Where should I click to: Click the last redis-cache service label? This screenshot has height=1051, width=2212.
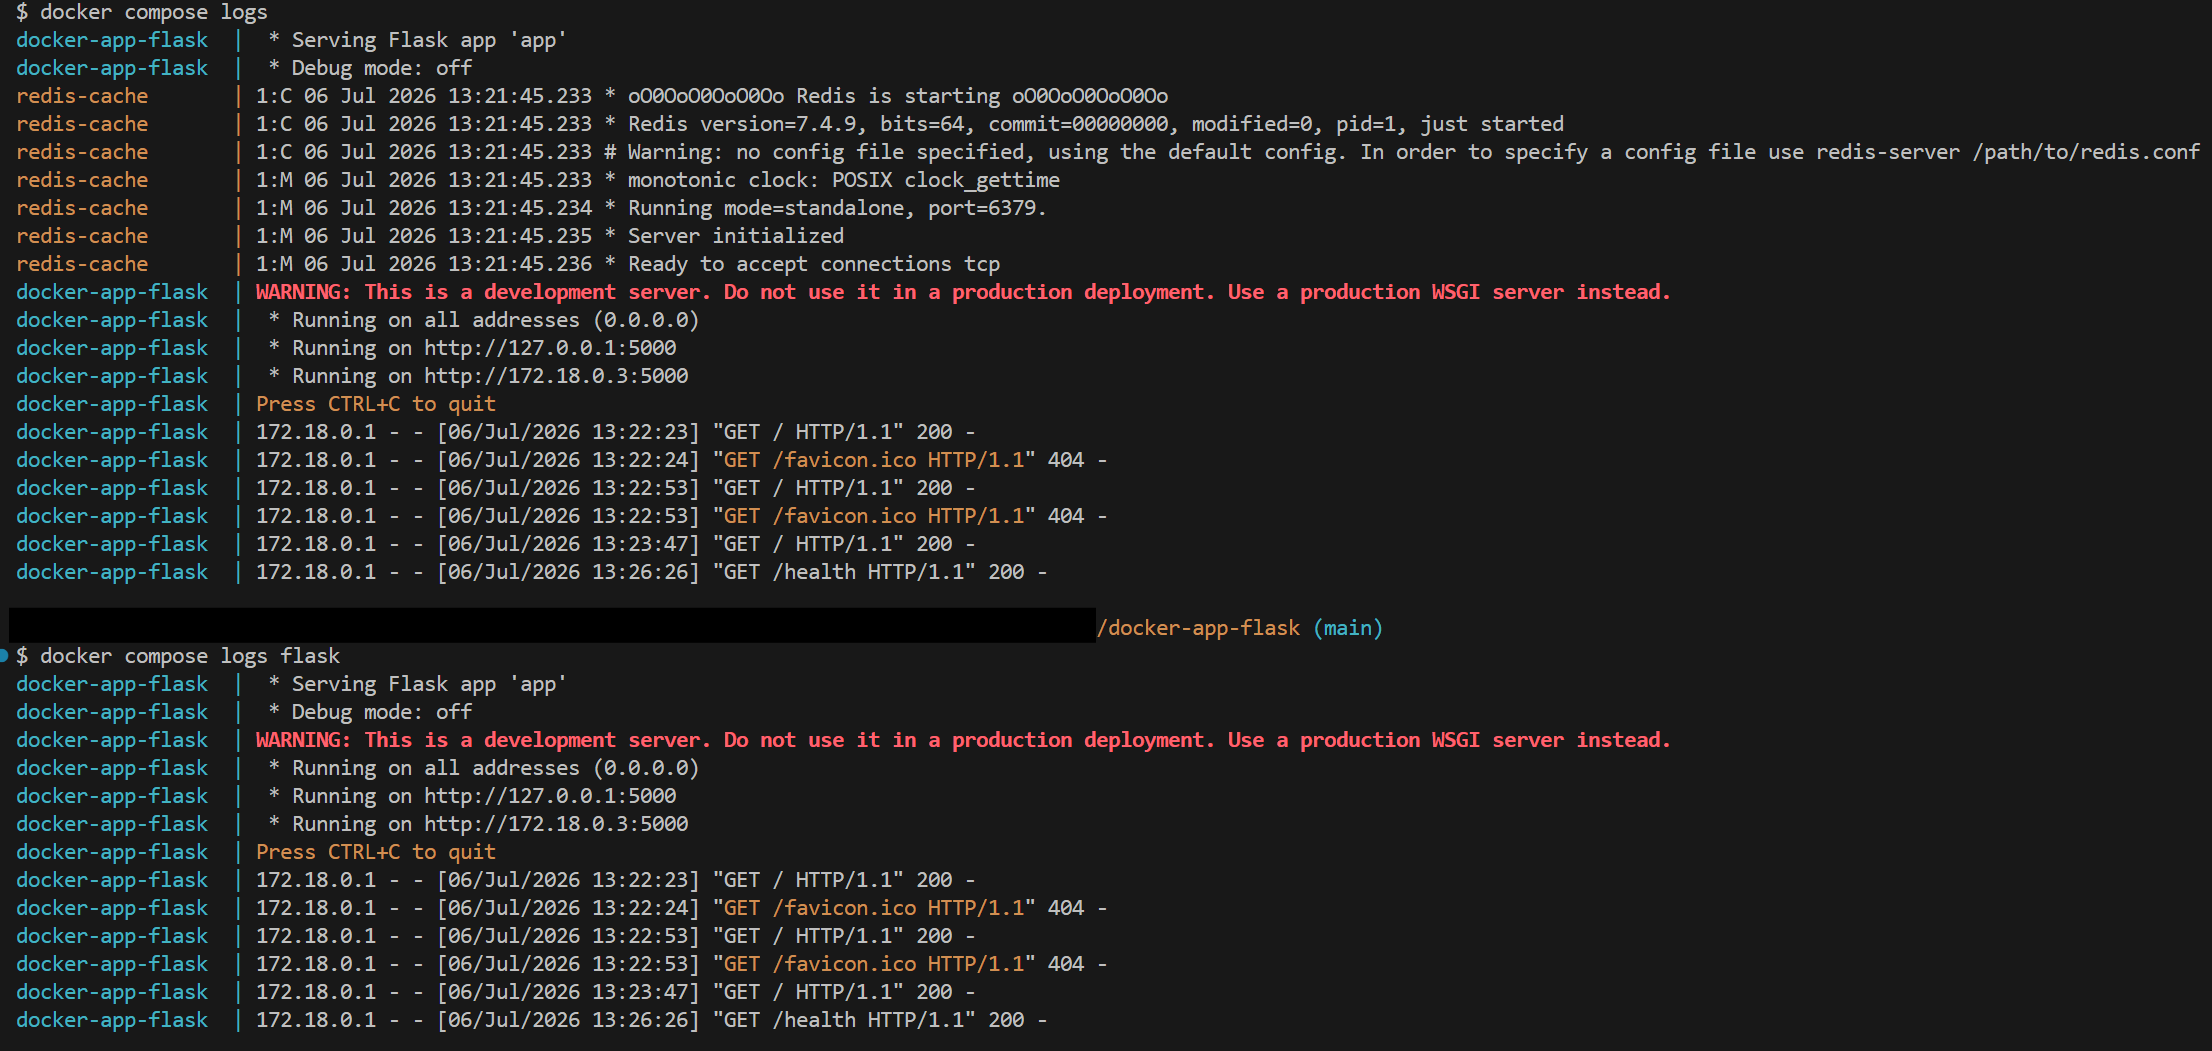point(82,264)
